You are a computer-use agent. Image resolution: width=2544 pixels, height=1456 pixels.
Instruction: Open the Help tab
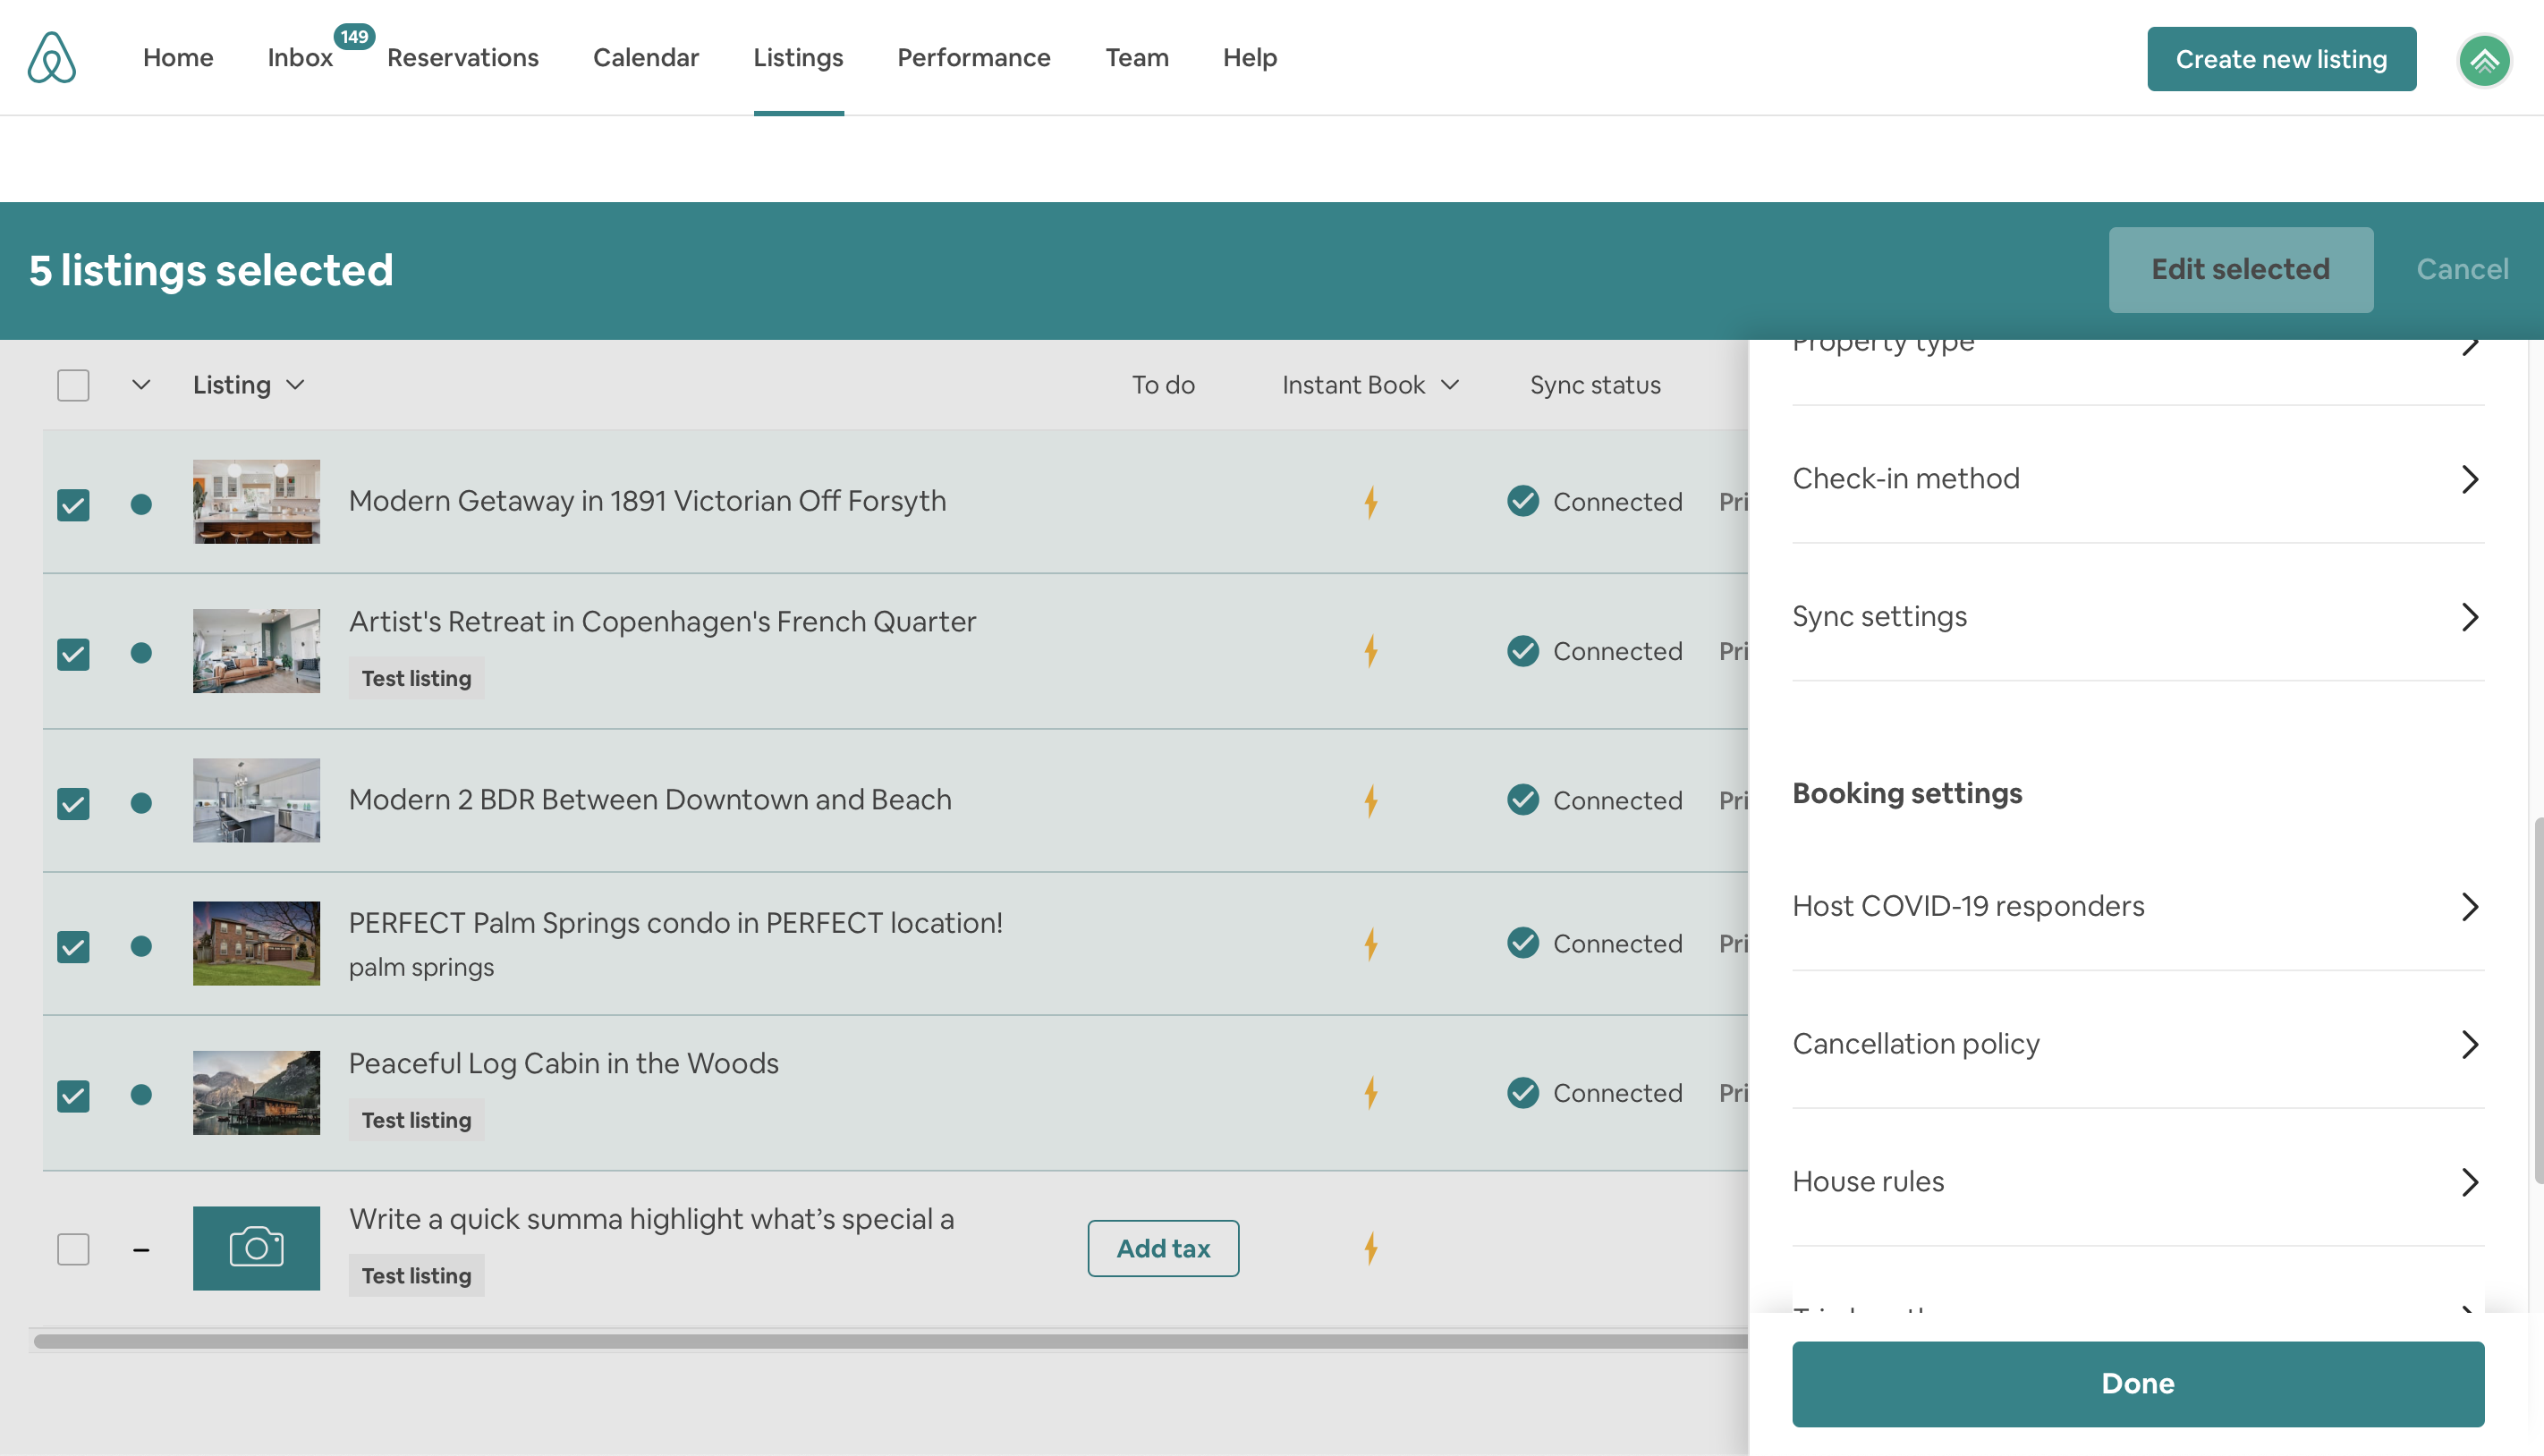1250,58
